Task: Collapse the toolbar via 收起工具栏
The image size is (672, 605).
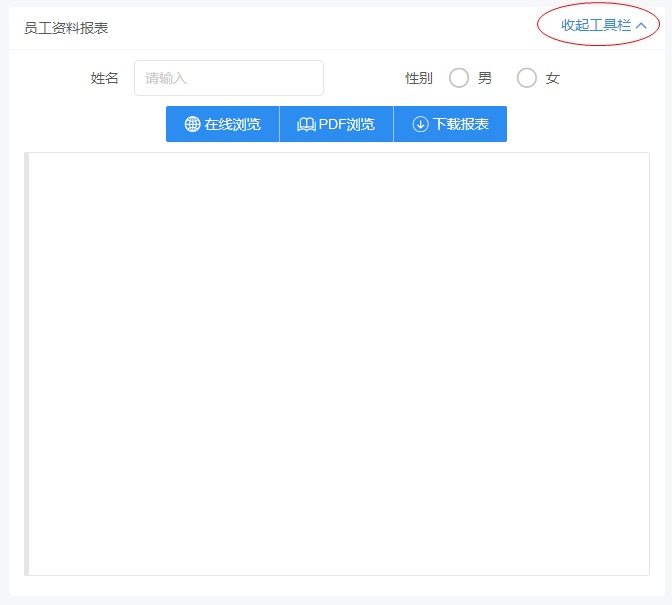Action: (x=603, y=25)
